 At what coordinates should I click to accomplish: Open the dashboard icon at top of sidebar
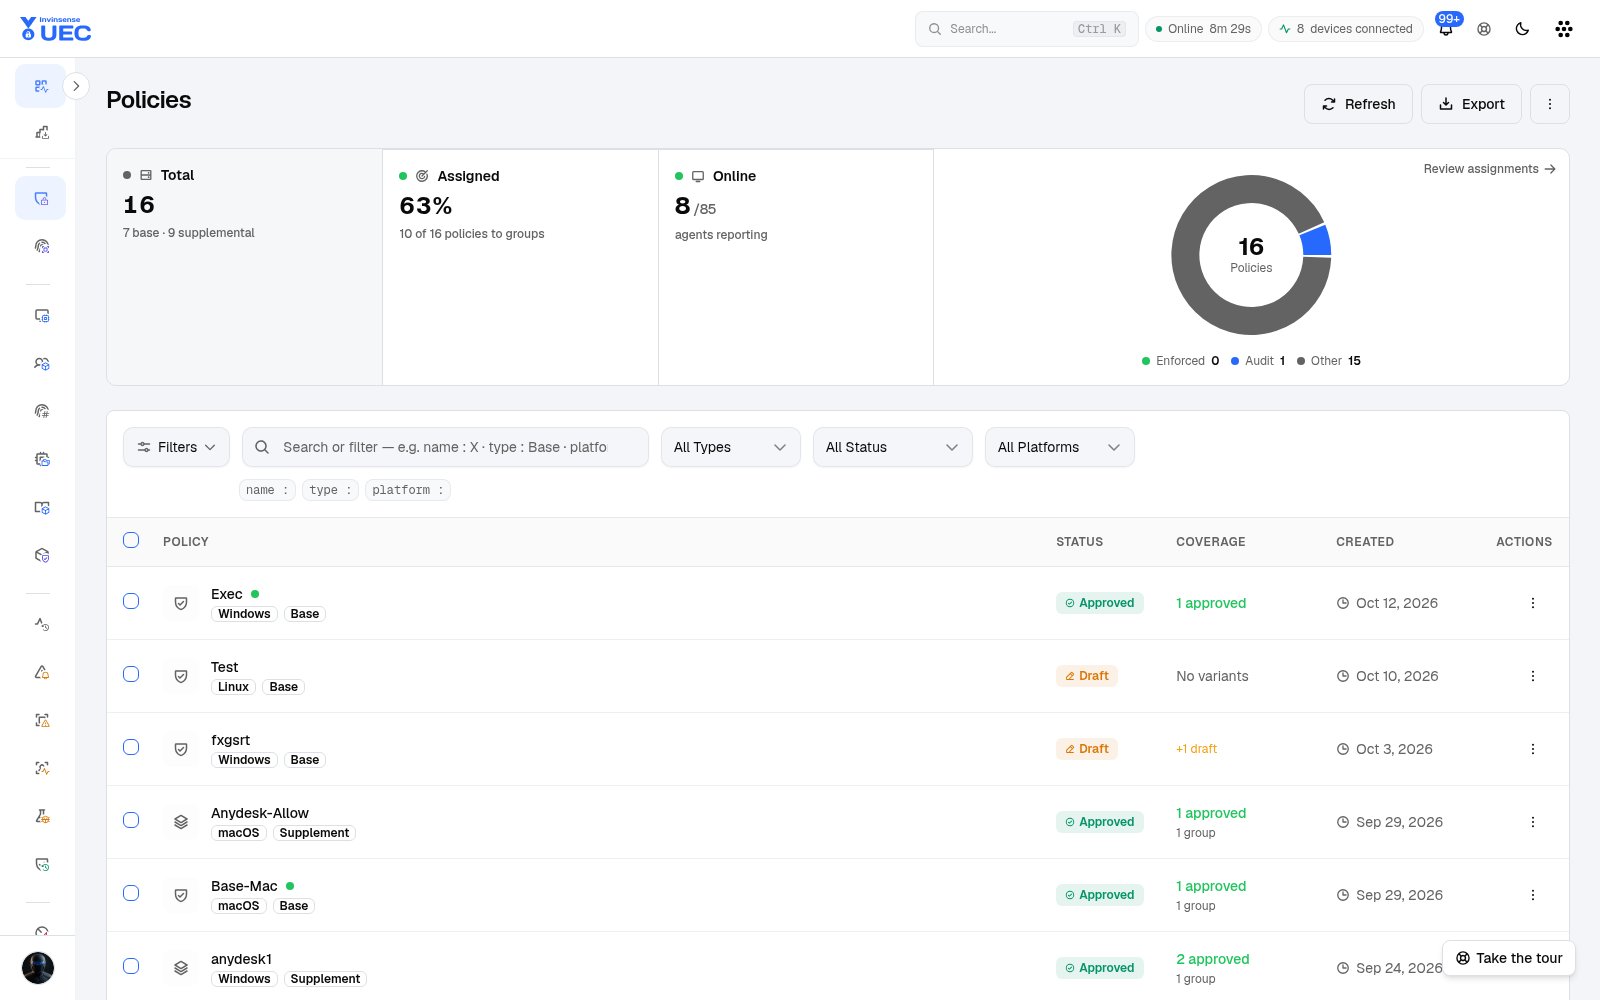[x=41, y=86]
